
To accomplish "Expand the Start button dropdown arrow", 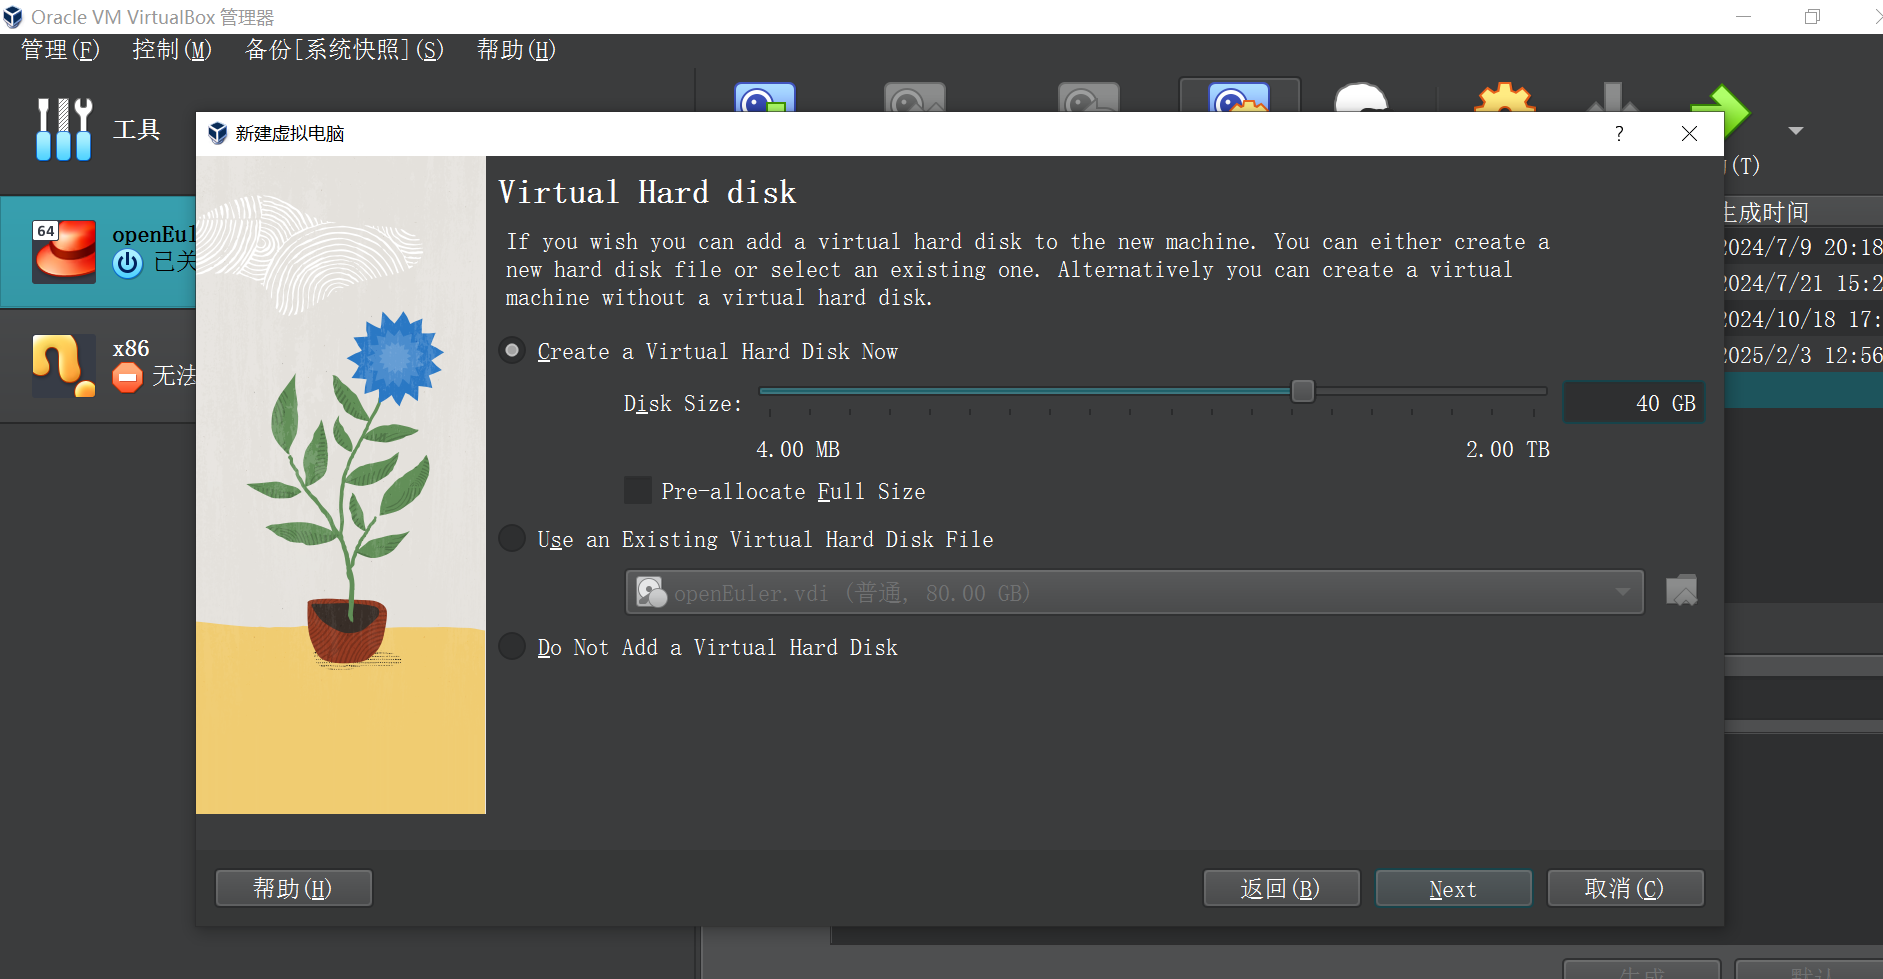I will click(x=1796, y=131).
